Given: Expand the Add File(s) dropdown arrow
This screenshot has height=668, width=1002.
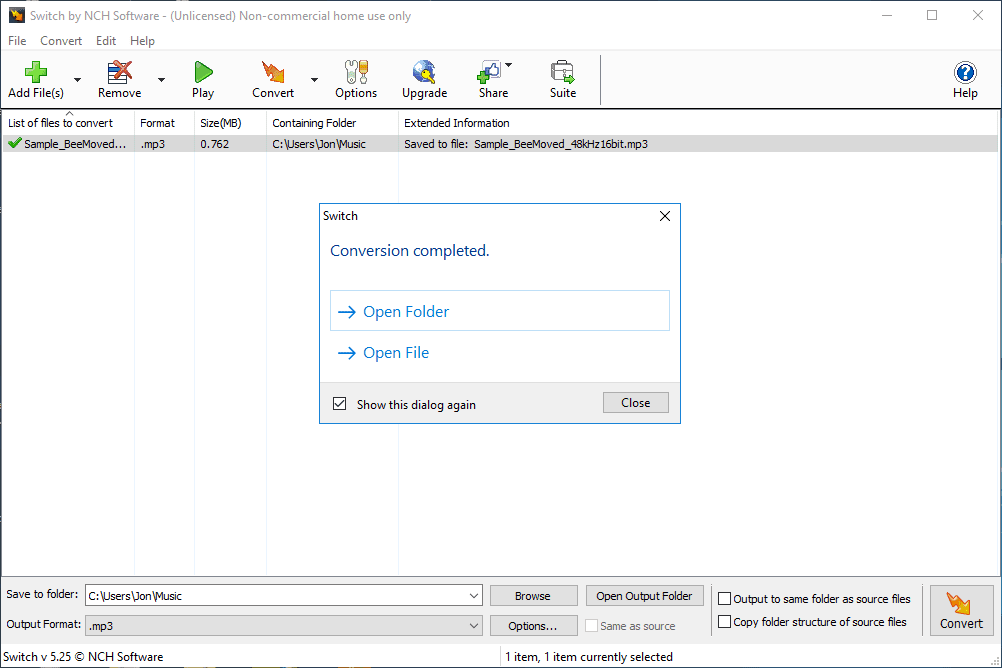Looking at the screenshot, I should click(77, 80).
